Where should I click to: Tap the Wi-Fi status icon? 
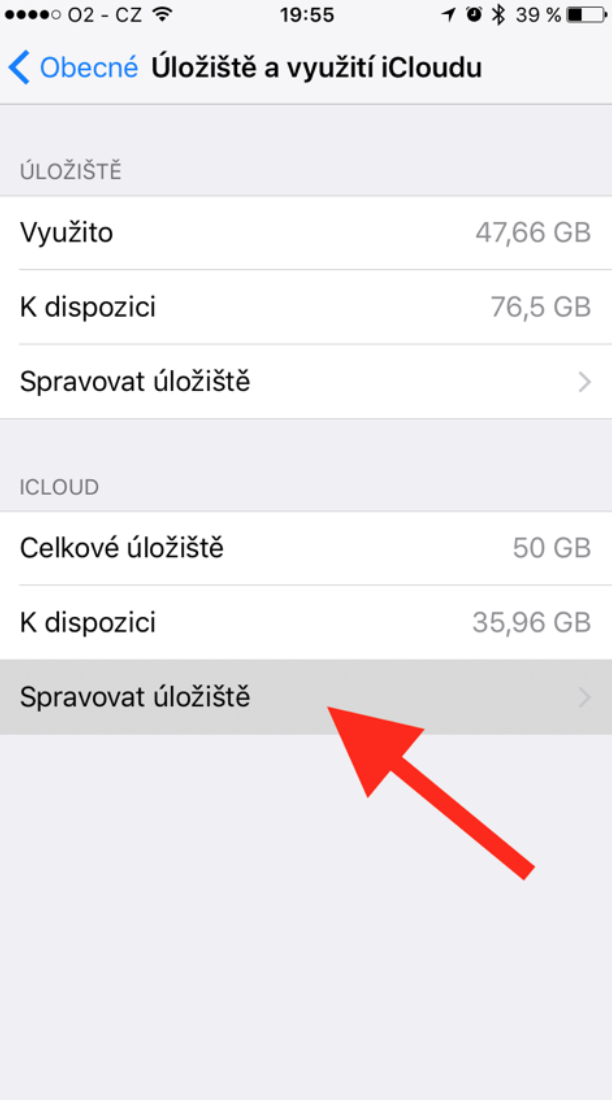tap(163, 14)
